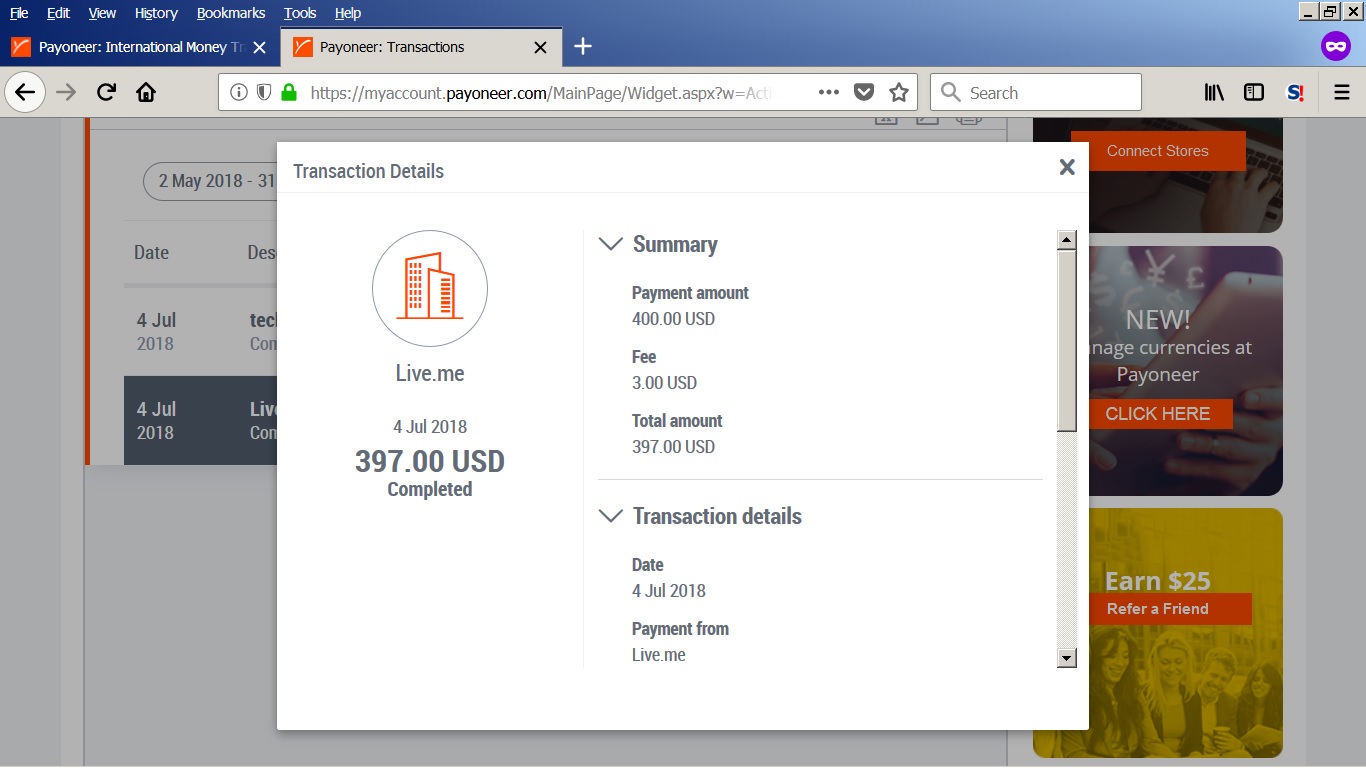Click the browser Back arrow
Viewport: 1366px width, 768px height.
coord(25,93)
